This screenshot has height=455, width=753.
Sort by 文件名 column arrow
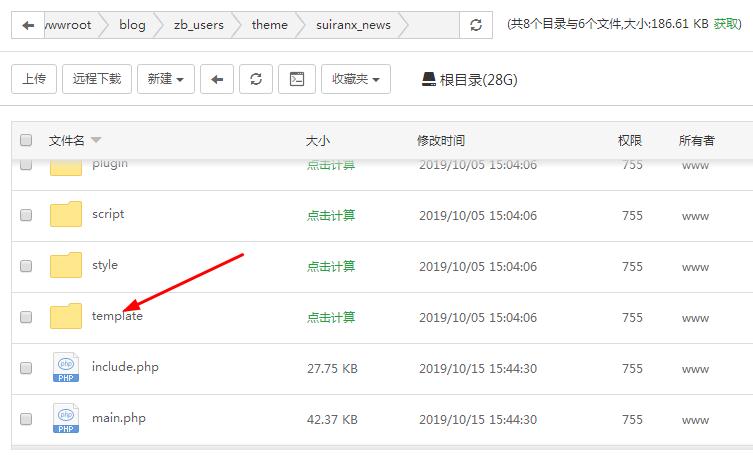point(96,140)
